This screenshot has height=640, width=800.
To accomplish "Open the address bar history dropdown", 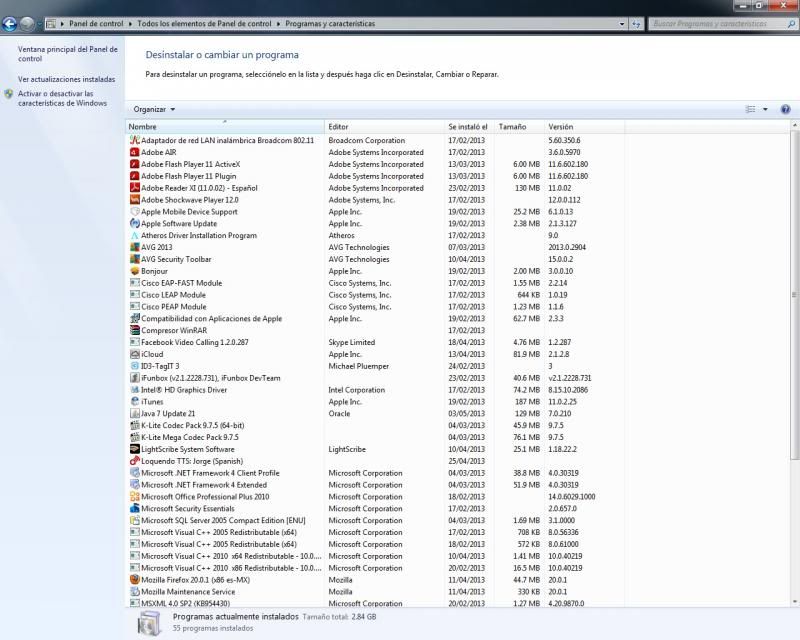I will coord(622,23).
